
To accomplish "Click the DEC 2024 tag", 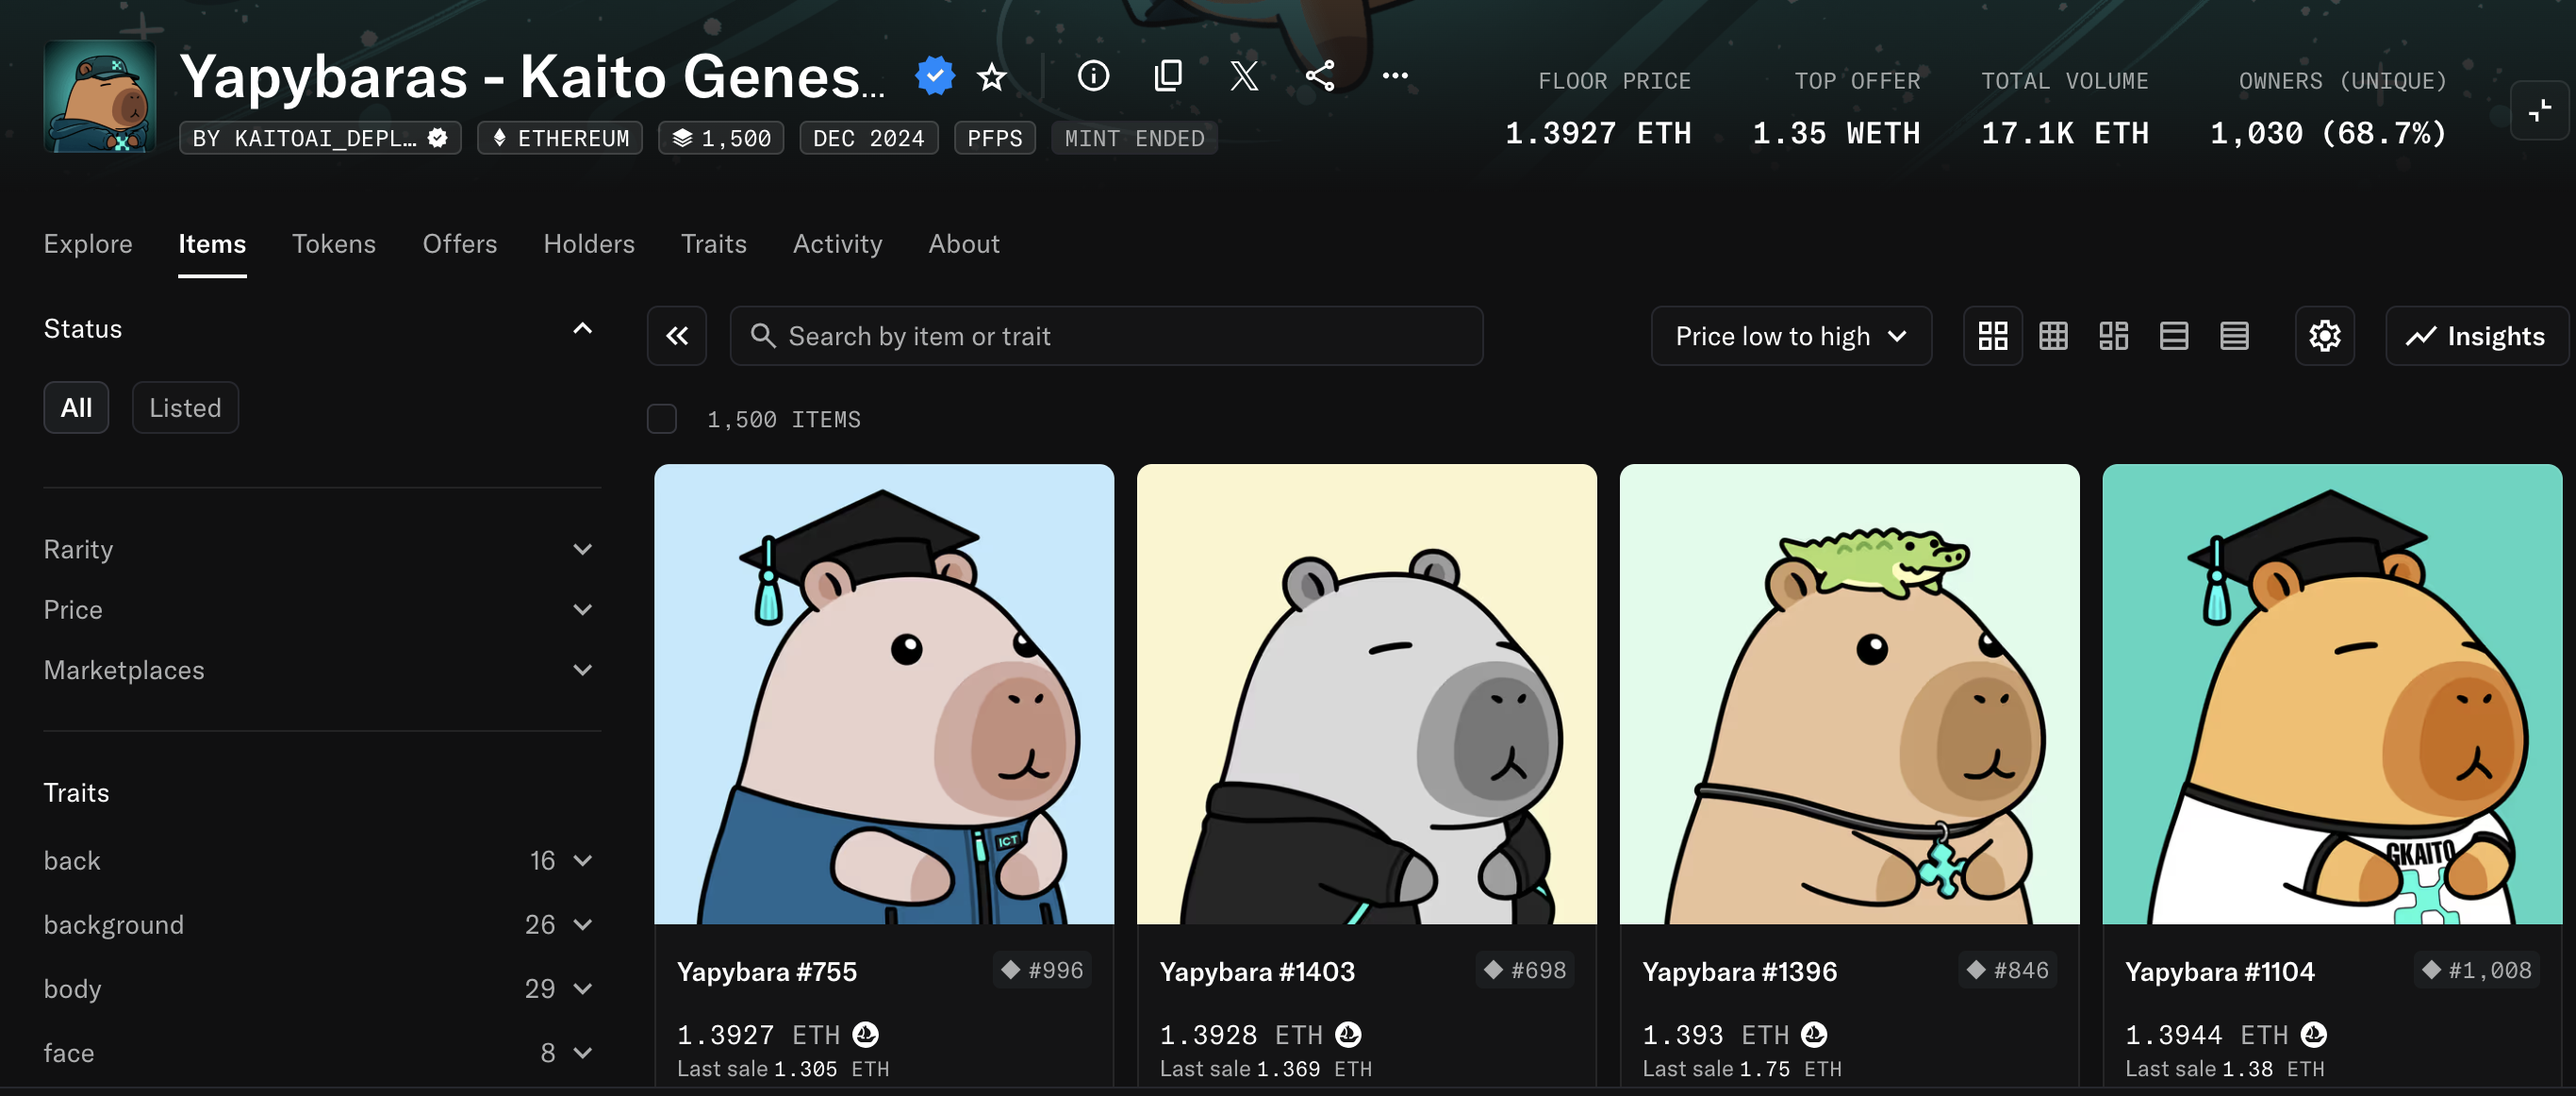I will point(869,138).
